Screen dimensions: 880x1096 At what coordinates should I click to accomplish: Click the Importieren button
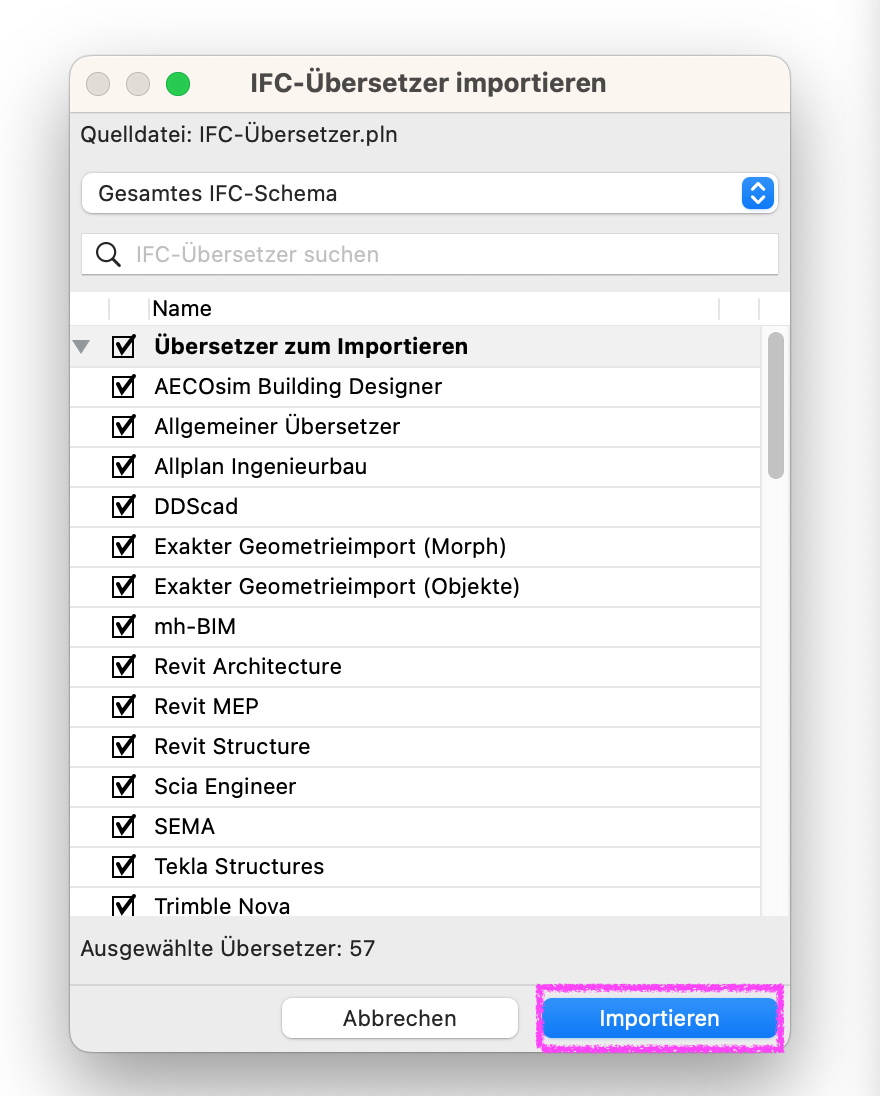coord(660,1018)
